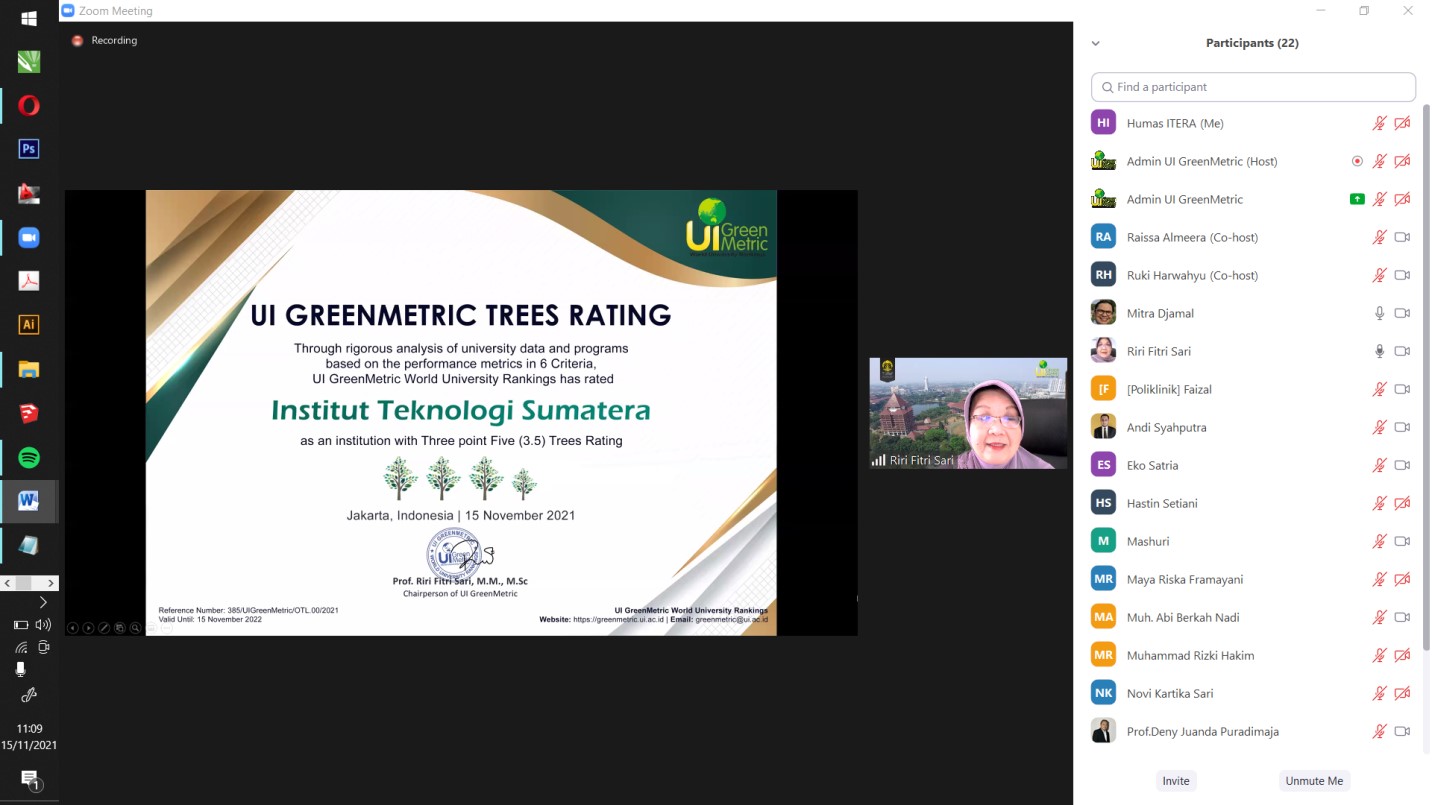Image resolution: width=1432 pixels, height=805 pixels.
Task: Open the red SketchUp taskbar icon
Action: coord(29,413)
